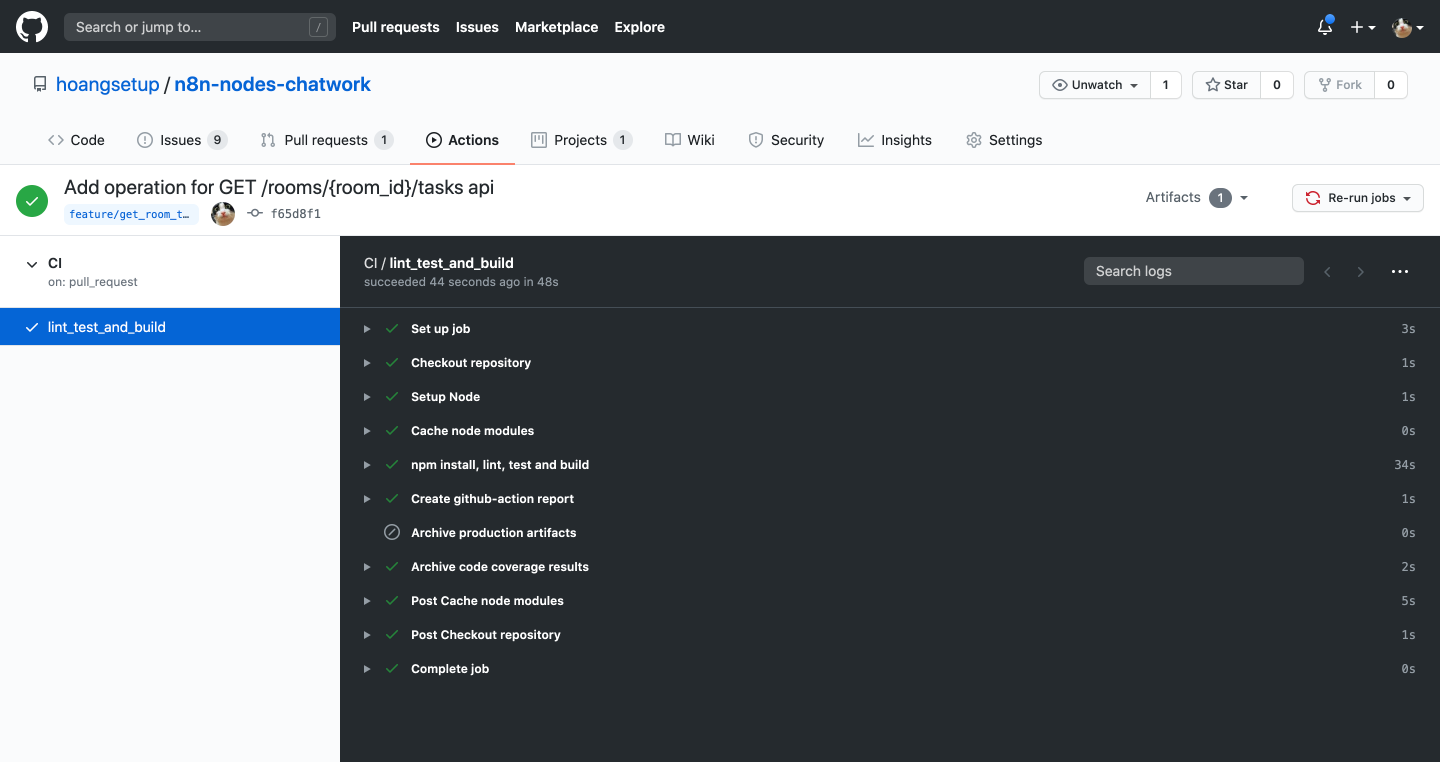Click the watchers count 1
This screenshot has height=762, width=1440.
pyautogui.click(x=1165, y=85)
